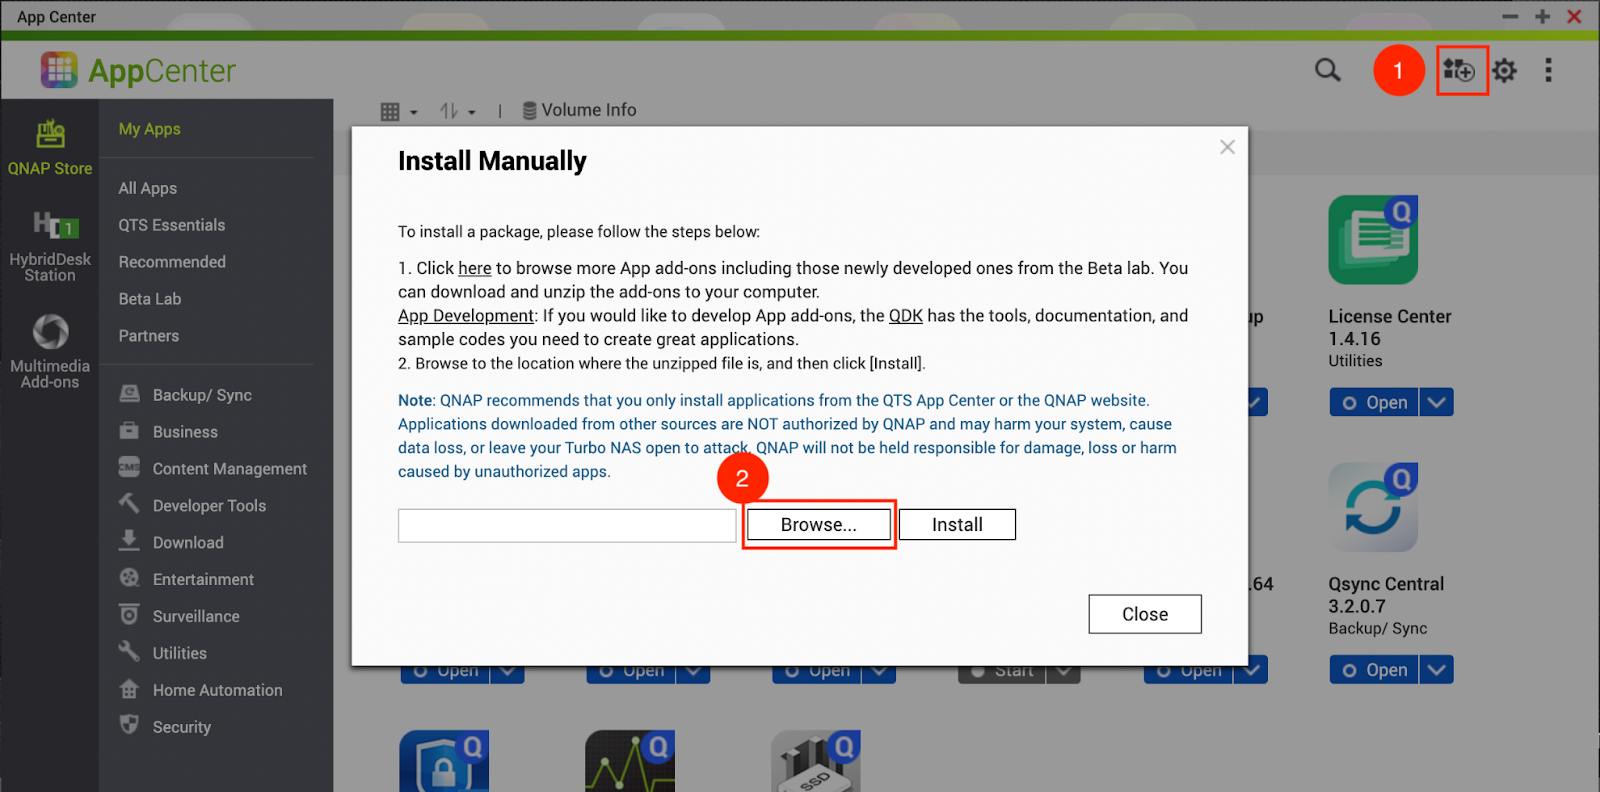Open Beta Lab section

(x=150, y=299)
